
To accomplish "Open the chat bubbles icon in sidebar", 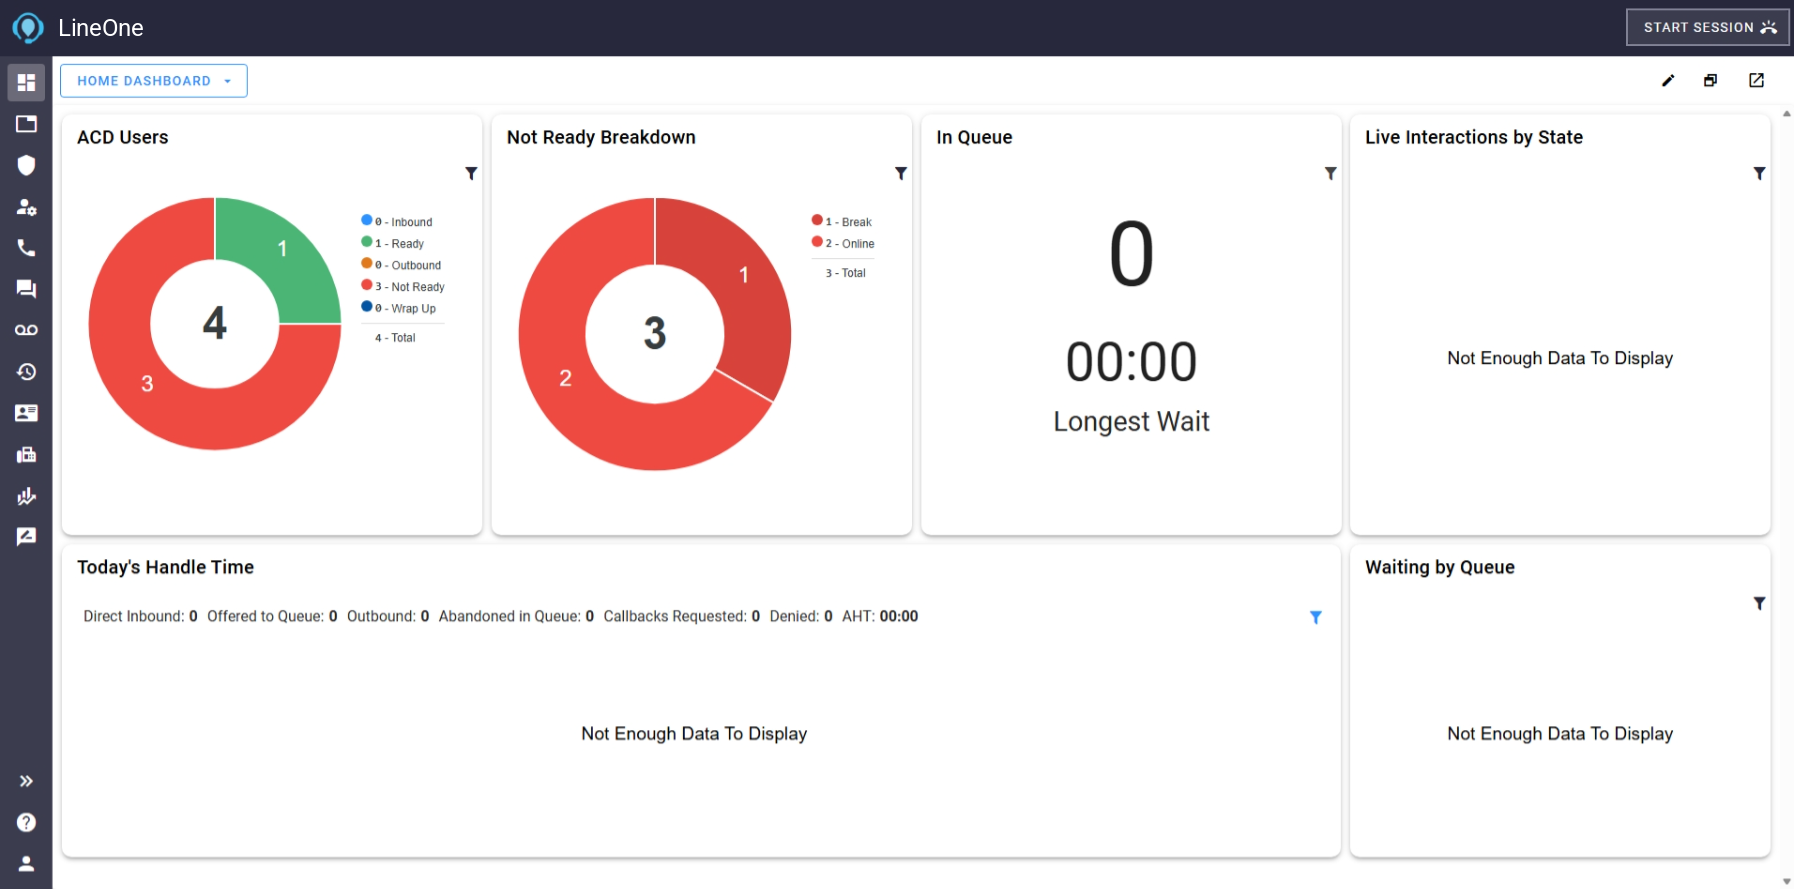I will pos(26,289).
